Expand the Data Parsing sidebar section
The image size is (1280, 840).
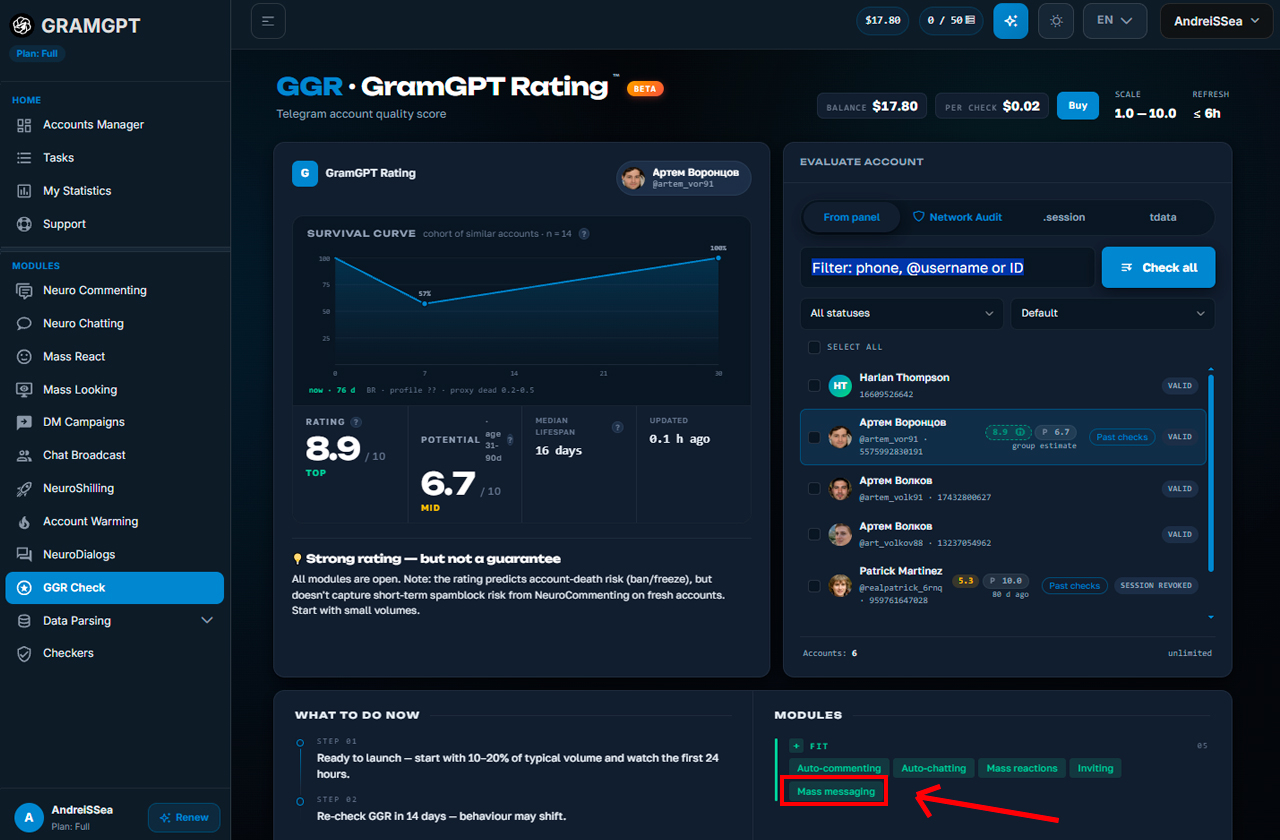coord(114,620)
